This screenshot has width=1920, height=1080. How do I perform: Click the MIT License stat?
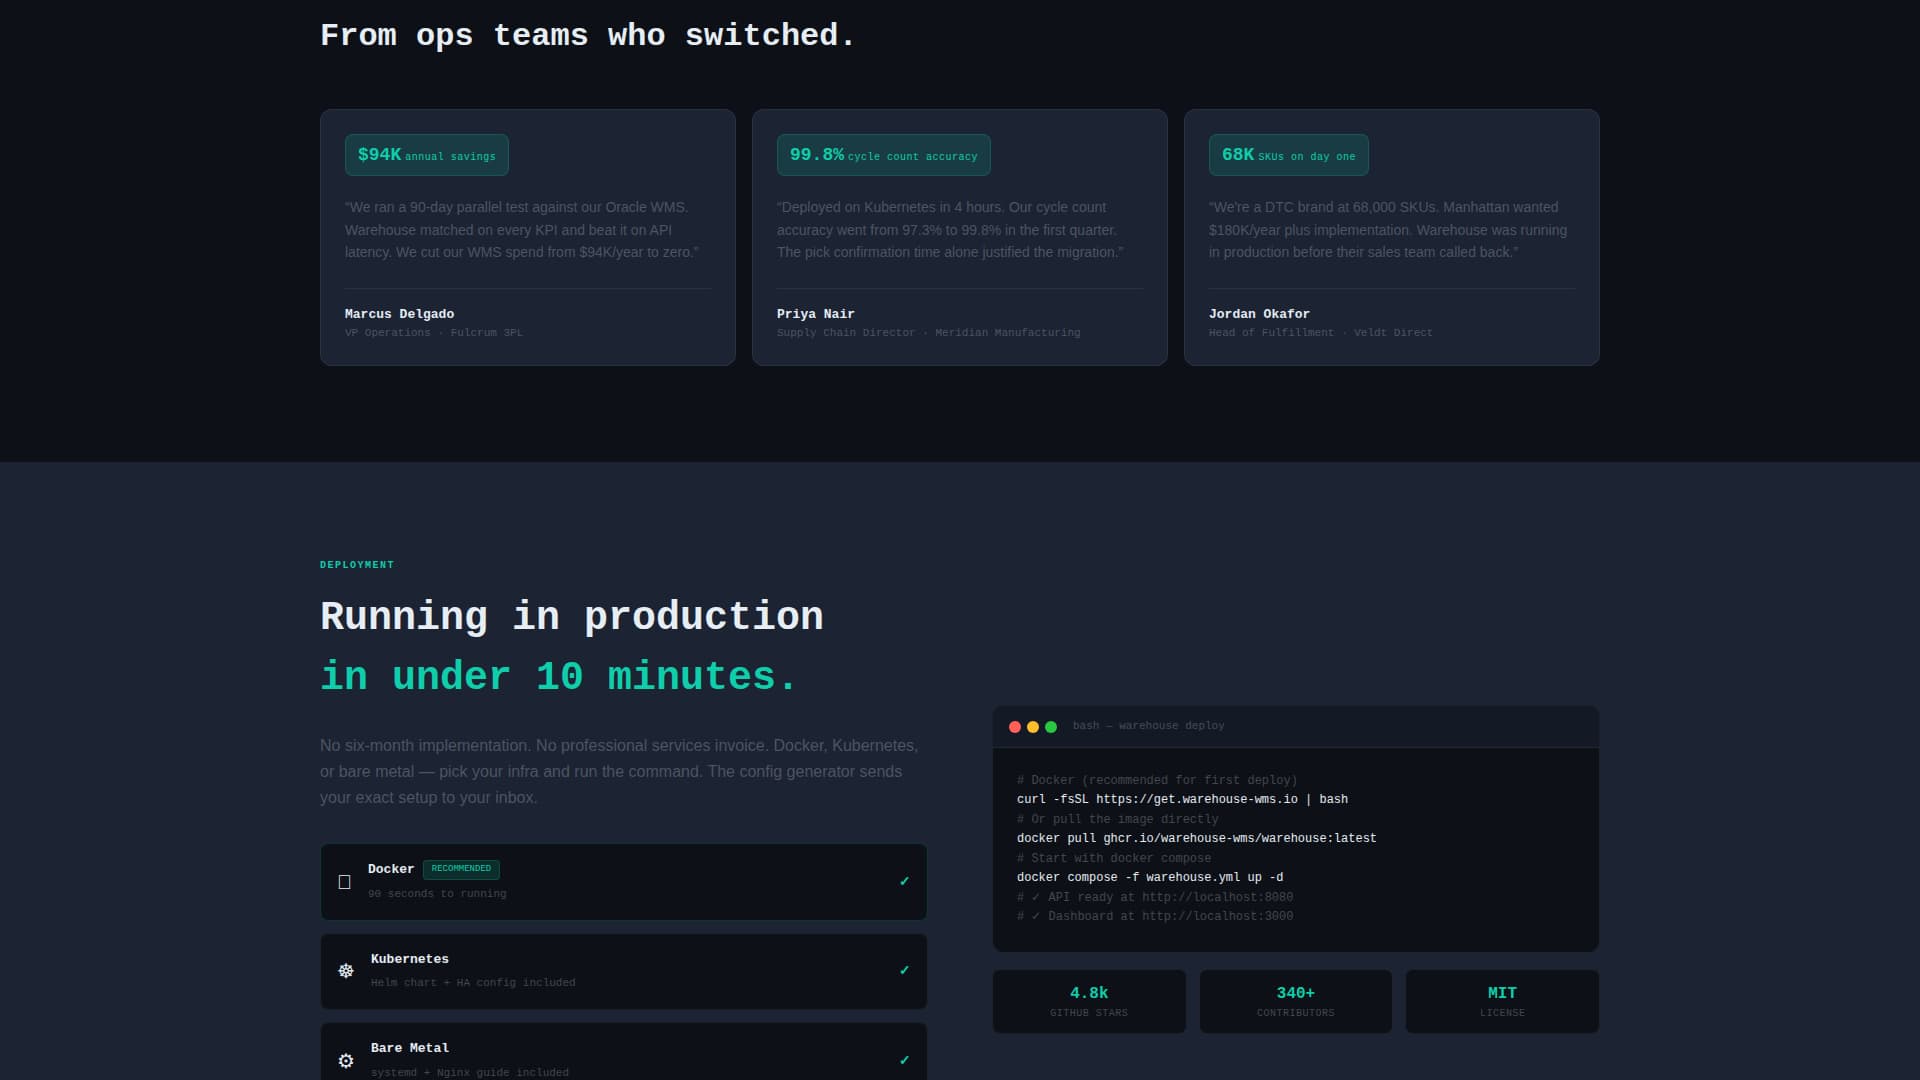click(x=1502, y=1001)
